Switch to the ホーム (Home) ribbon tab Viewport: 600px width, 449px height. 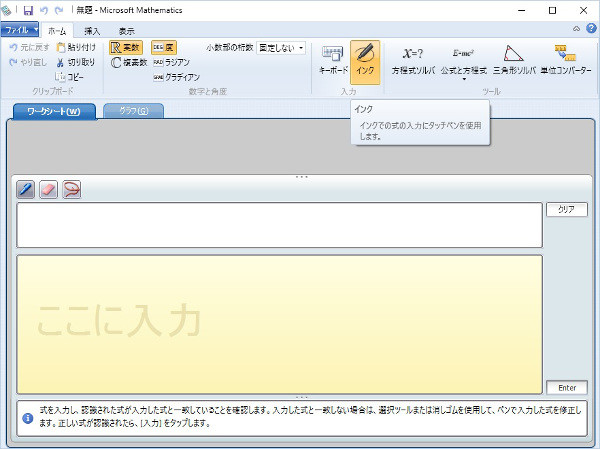[x=57, y=31]
